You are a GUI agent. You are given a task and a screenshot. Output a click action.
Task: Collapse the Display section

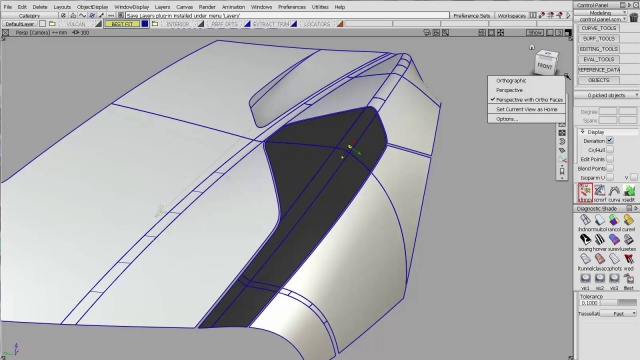pos(583,132)
